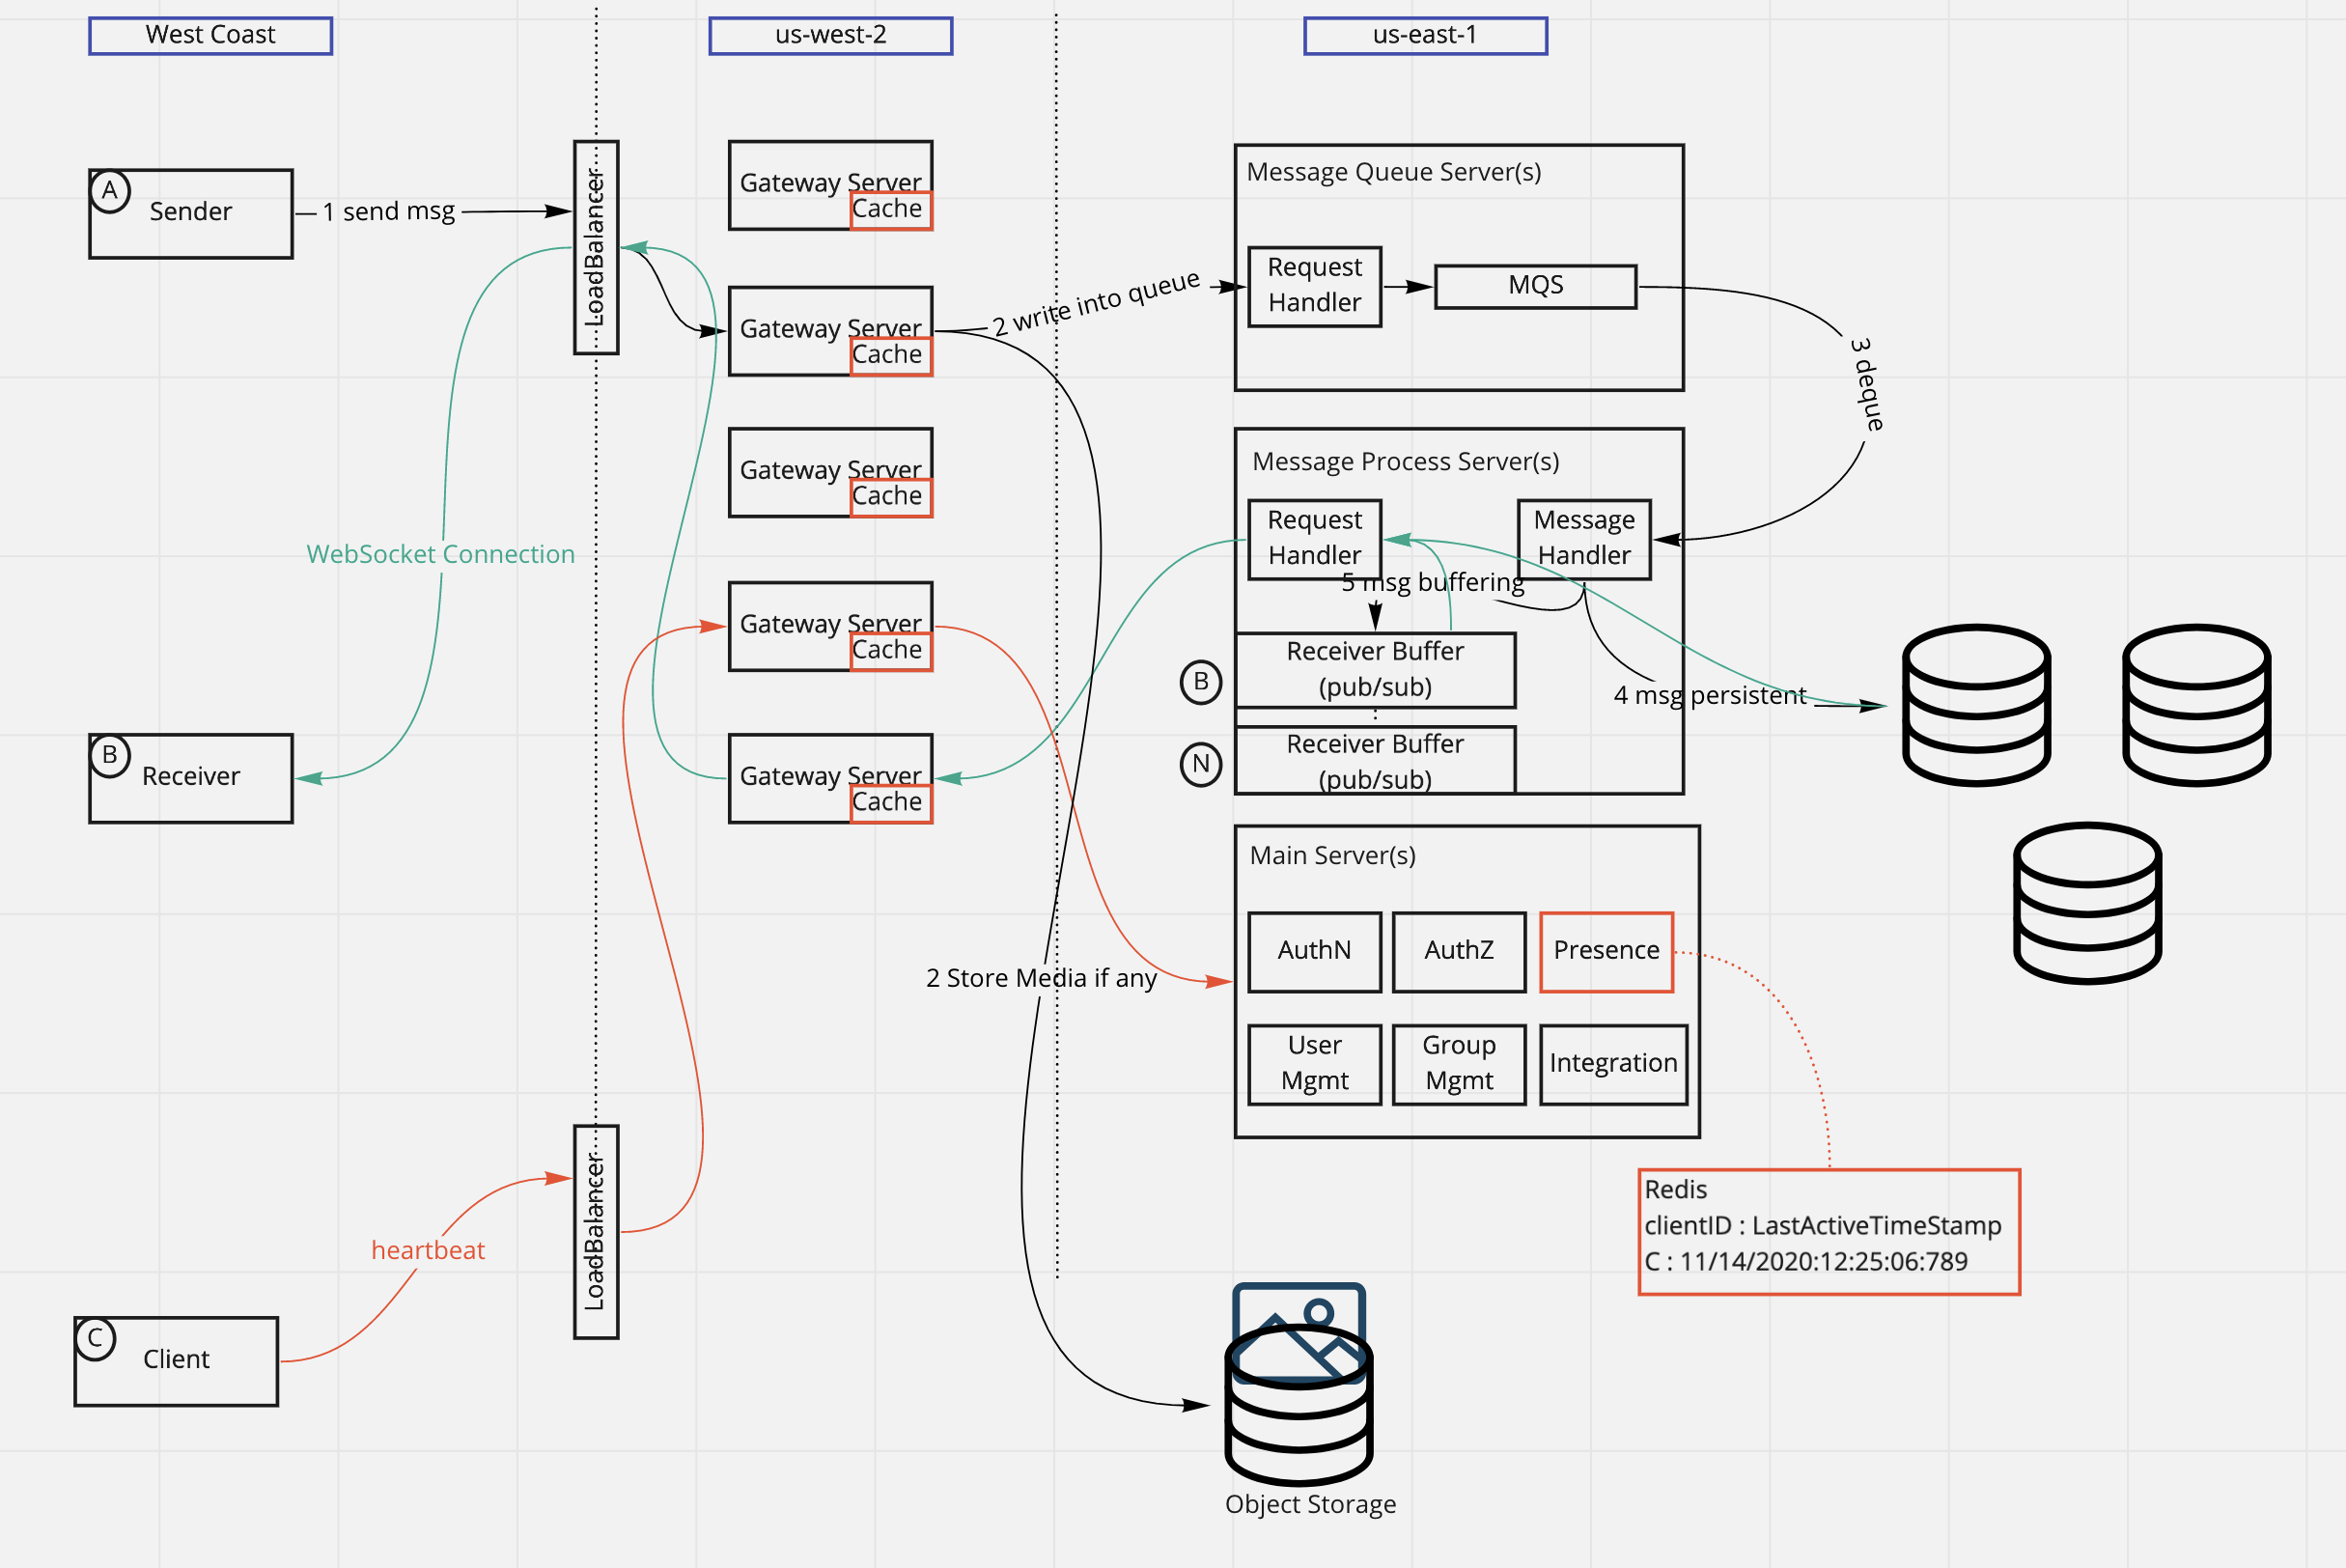Select the Message Queue Server(s) title
The width and height of the screenshot is (2346, 1568).
tap(1393, 173)
